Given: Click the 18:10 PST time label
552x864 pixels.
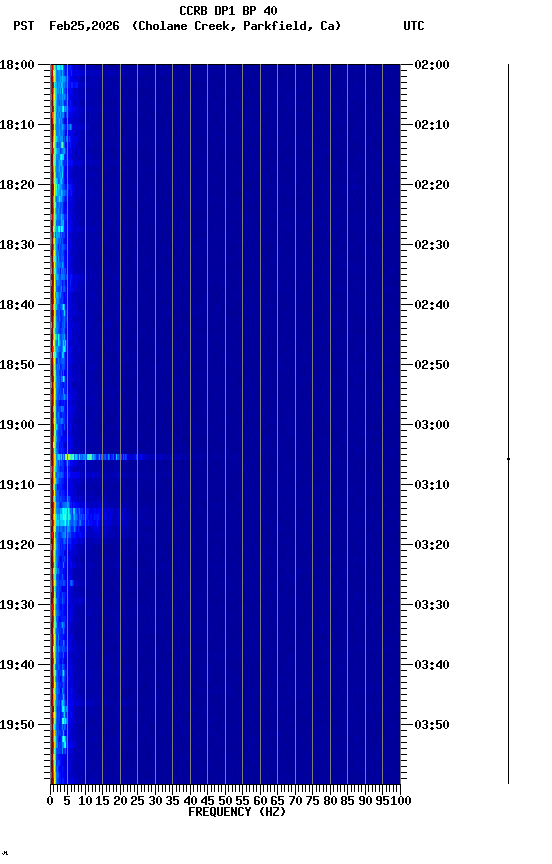Looking at the screenshot, I should pyautogui.click(x=17, y=125).
